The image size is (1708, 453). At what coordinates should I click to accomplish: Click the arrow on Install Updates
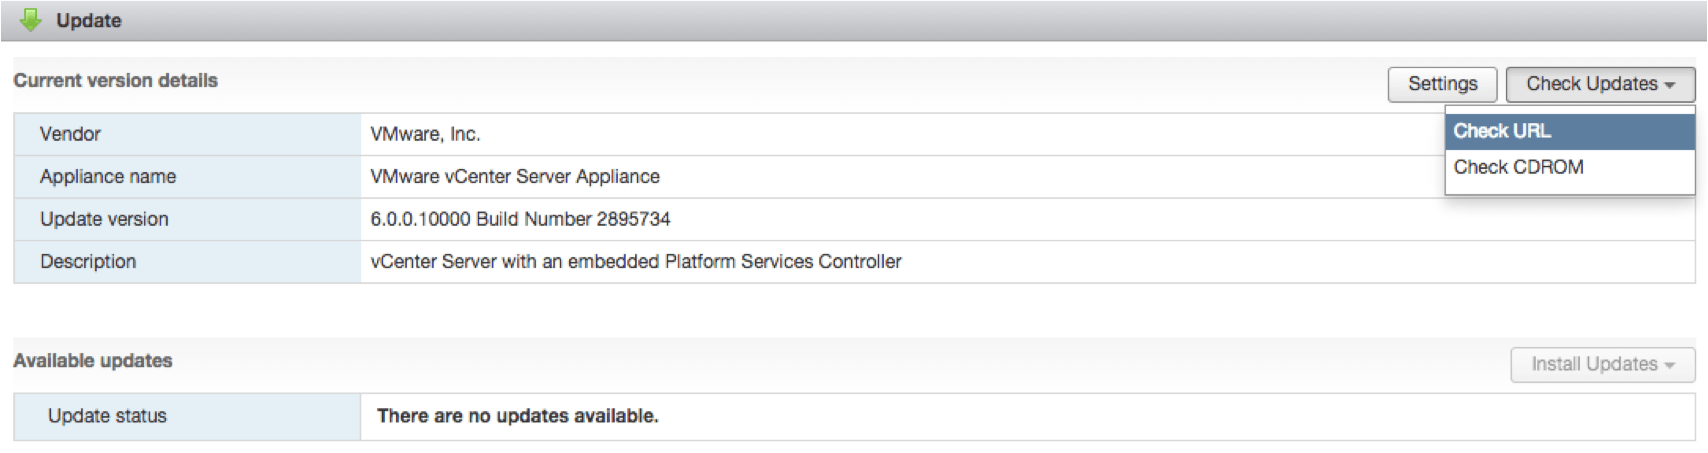[1670, 365]
